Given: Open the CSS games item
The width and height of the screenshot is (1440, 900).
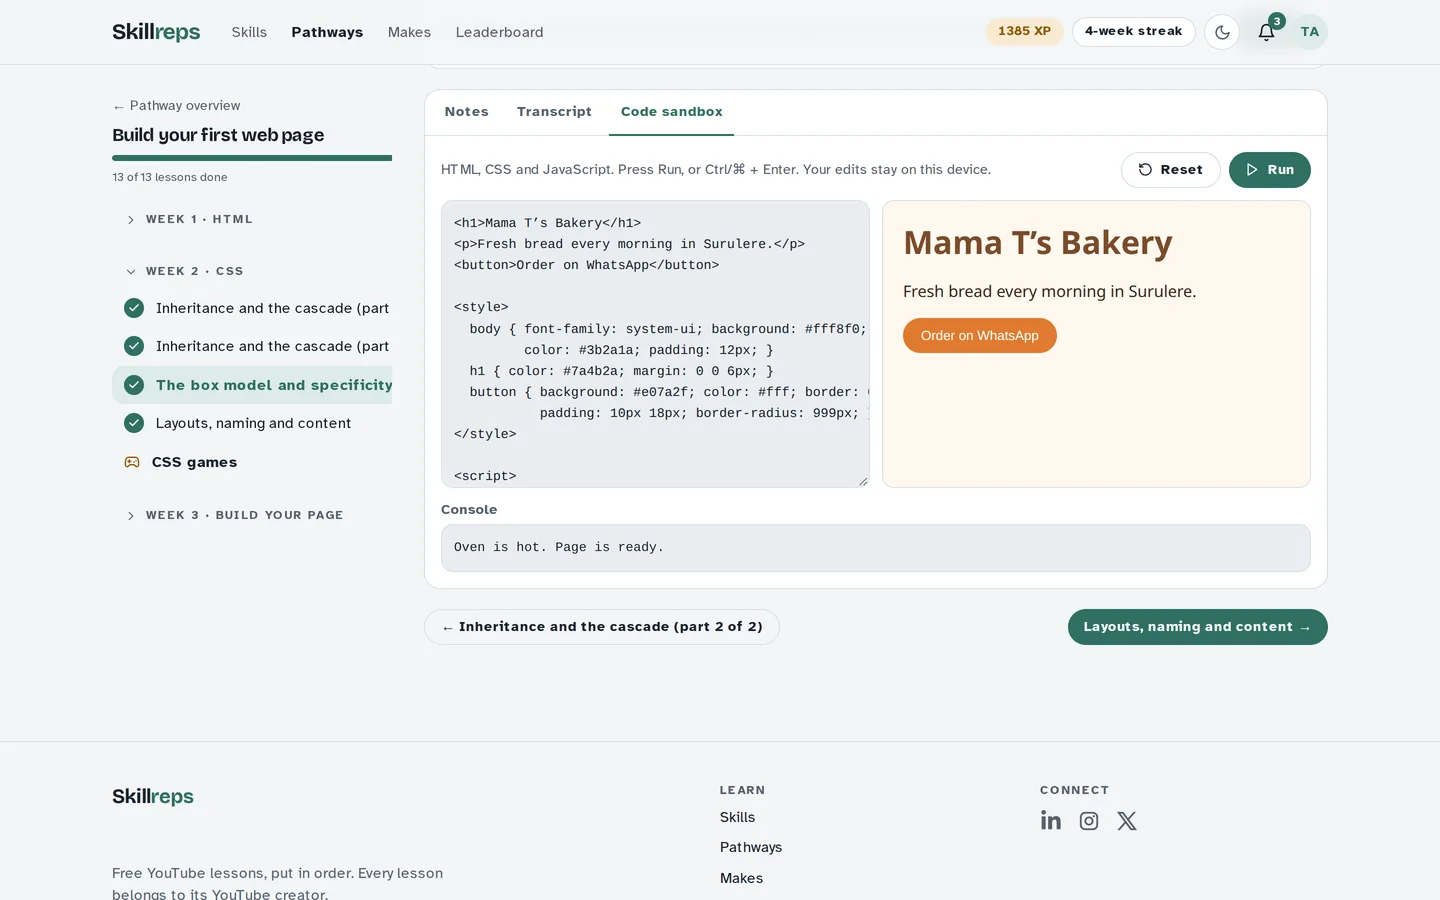Looking at the screenshot, I should tap(252, 462).
